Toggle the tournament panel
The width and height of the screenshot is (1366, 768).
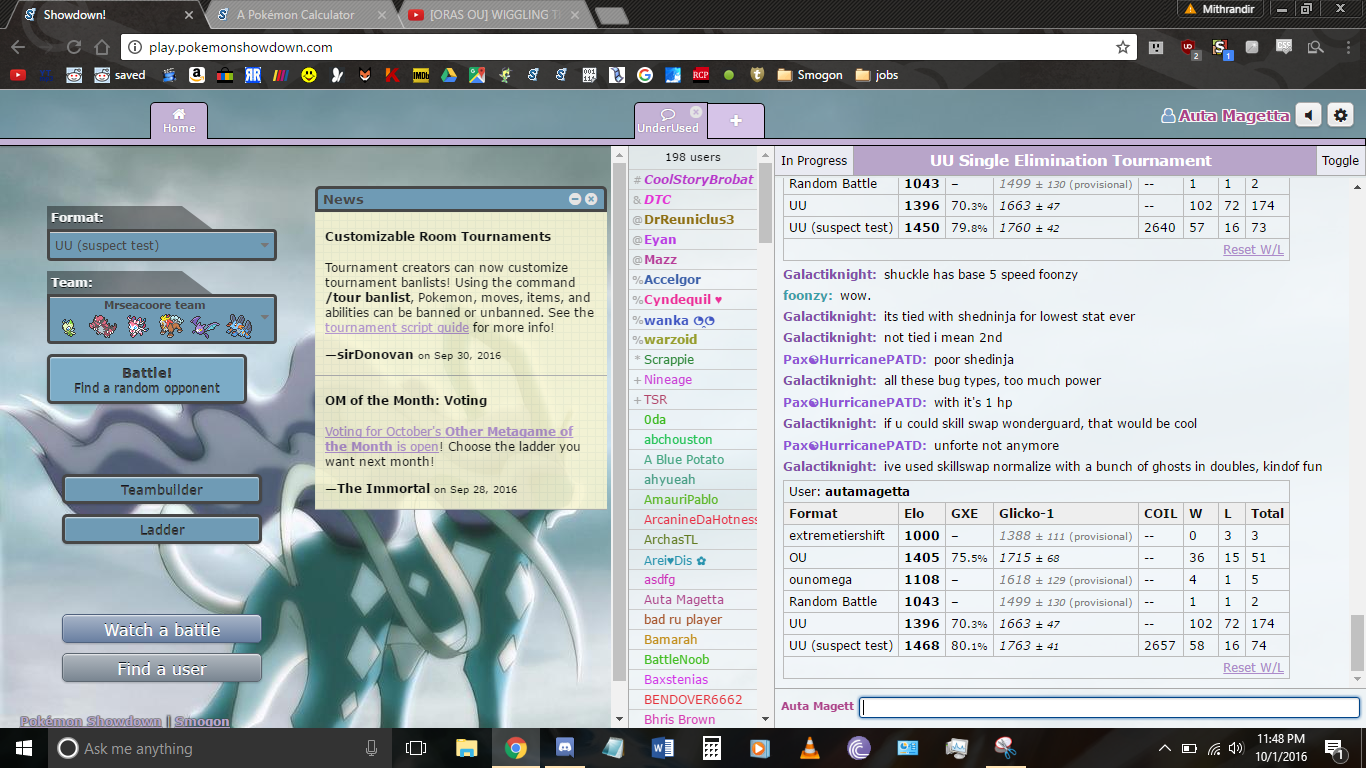[x=1340, y=160]
